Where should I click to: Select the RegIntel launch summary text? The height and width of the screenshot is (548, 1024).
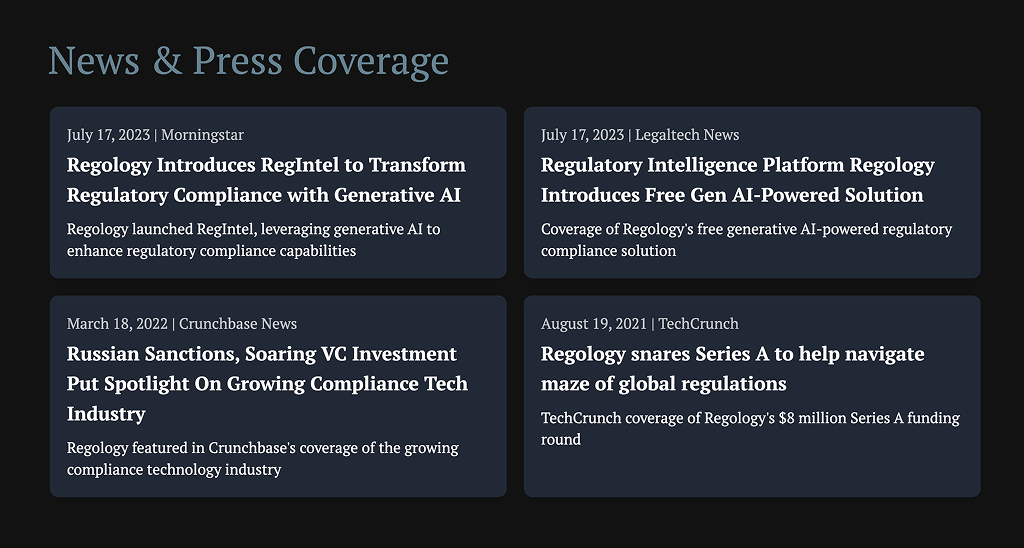[253, 240]
